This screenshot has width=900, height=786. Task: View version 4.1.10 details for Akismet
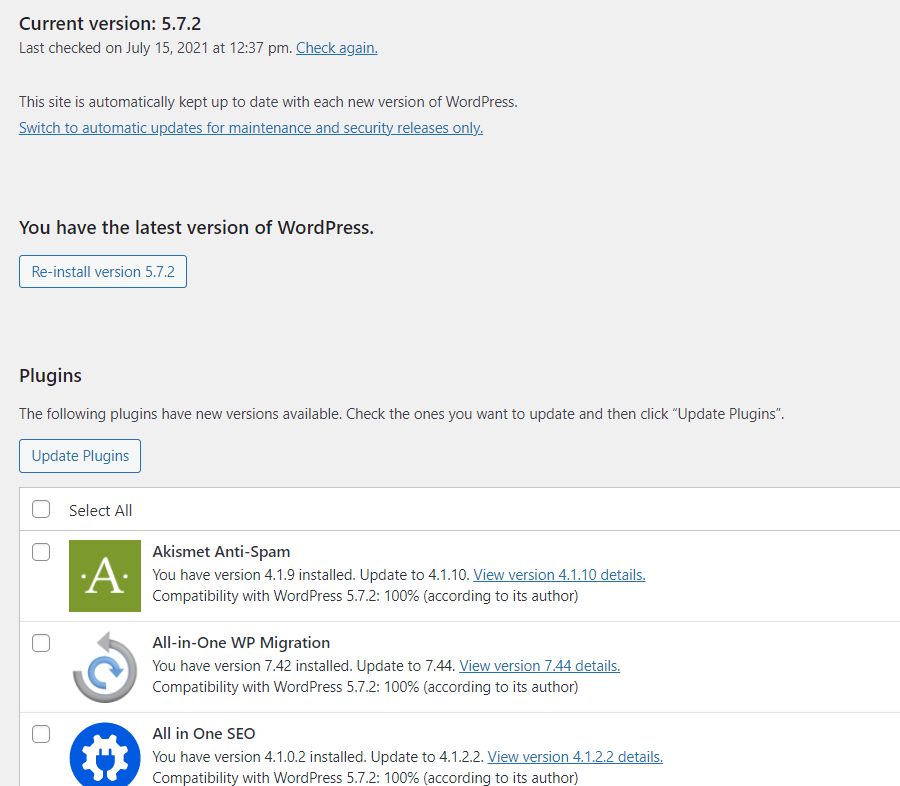559,575
